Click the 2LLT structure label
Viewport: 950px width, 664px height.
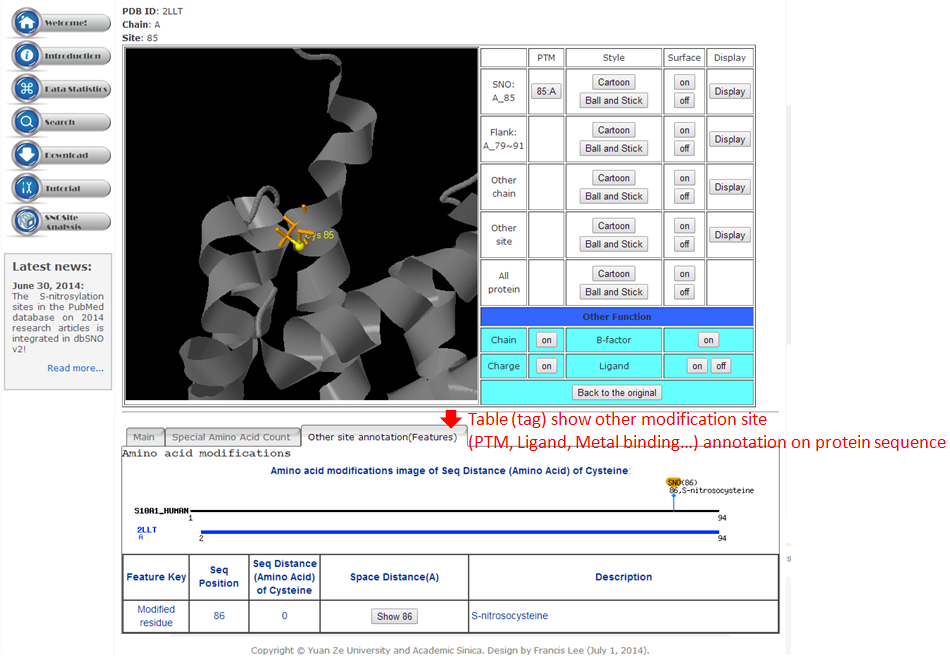tap(147, 530)
